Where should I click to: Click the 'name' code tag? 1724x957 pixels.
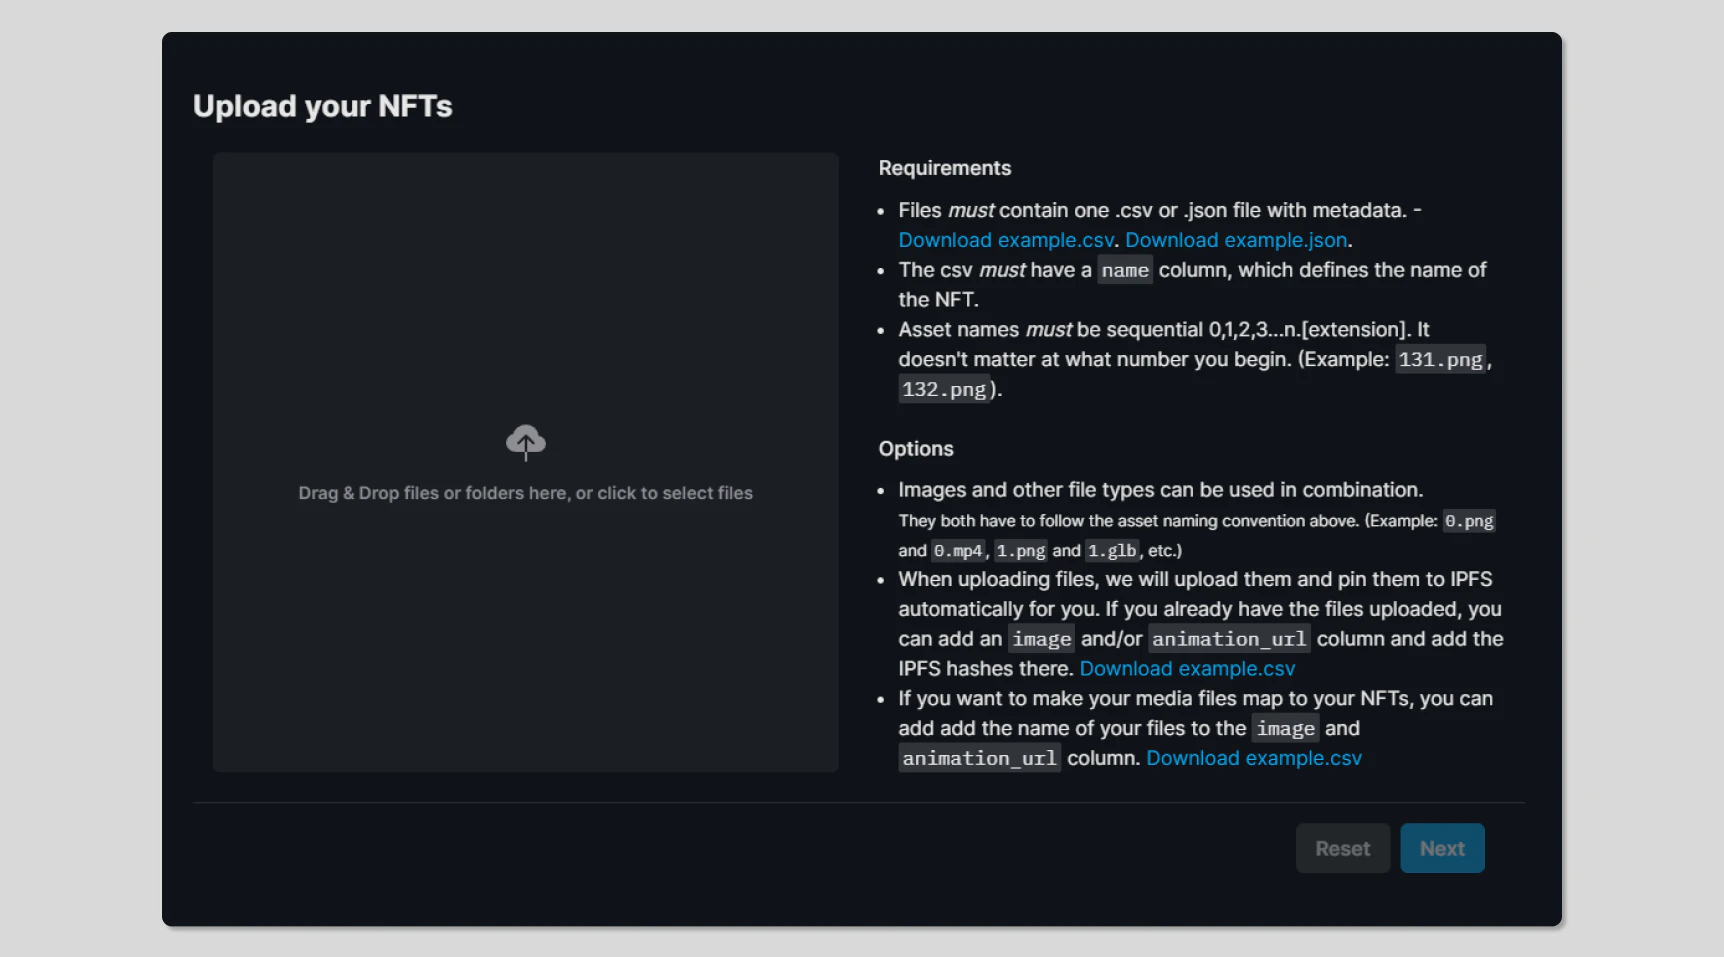pos(1125,270)
